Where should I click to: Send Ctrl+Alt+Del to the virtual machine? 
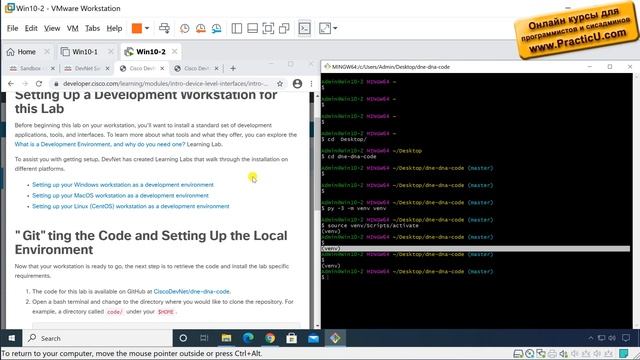click(x=164, y=28)
